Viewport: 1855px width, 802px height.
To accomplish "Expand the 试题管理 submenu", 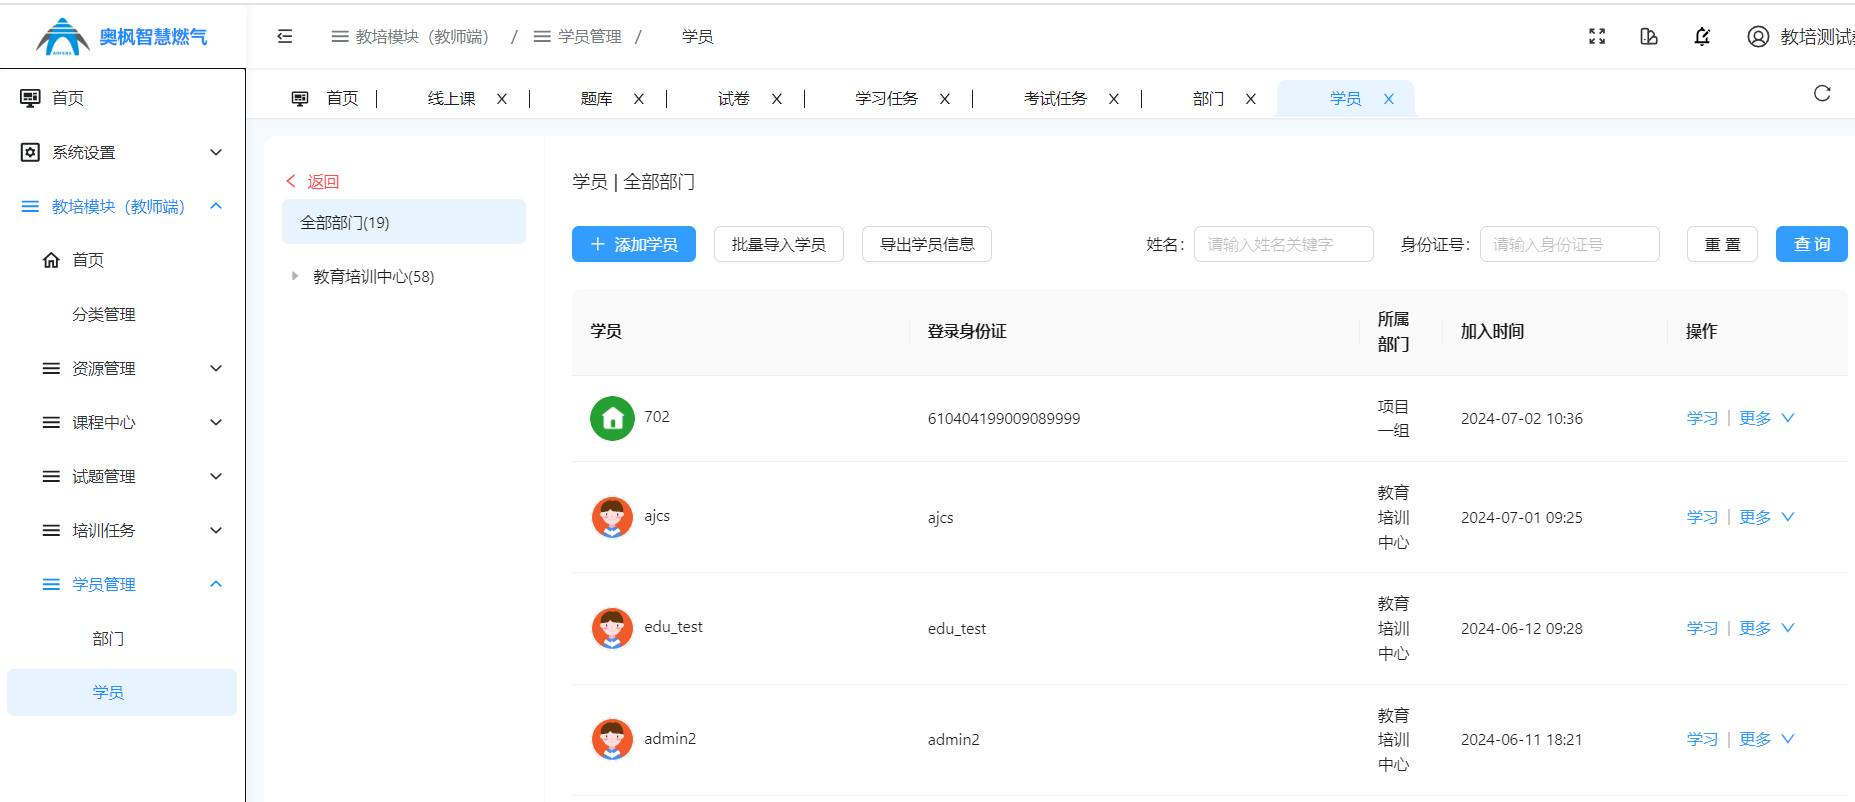I will (216, 476).
